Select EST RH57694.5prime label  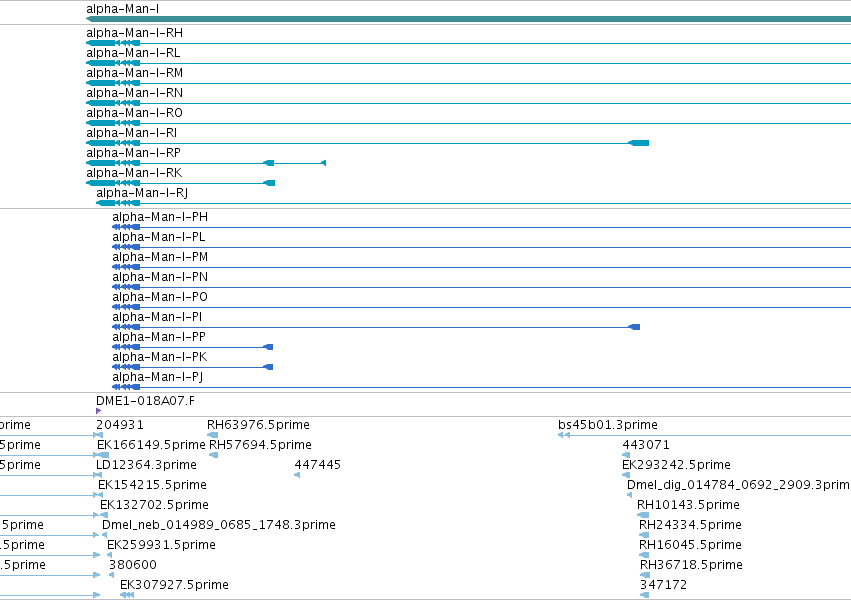261,445
